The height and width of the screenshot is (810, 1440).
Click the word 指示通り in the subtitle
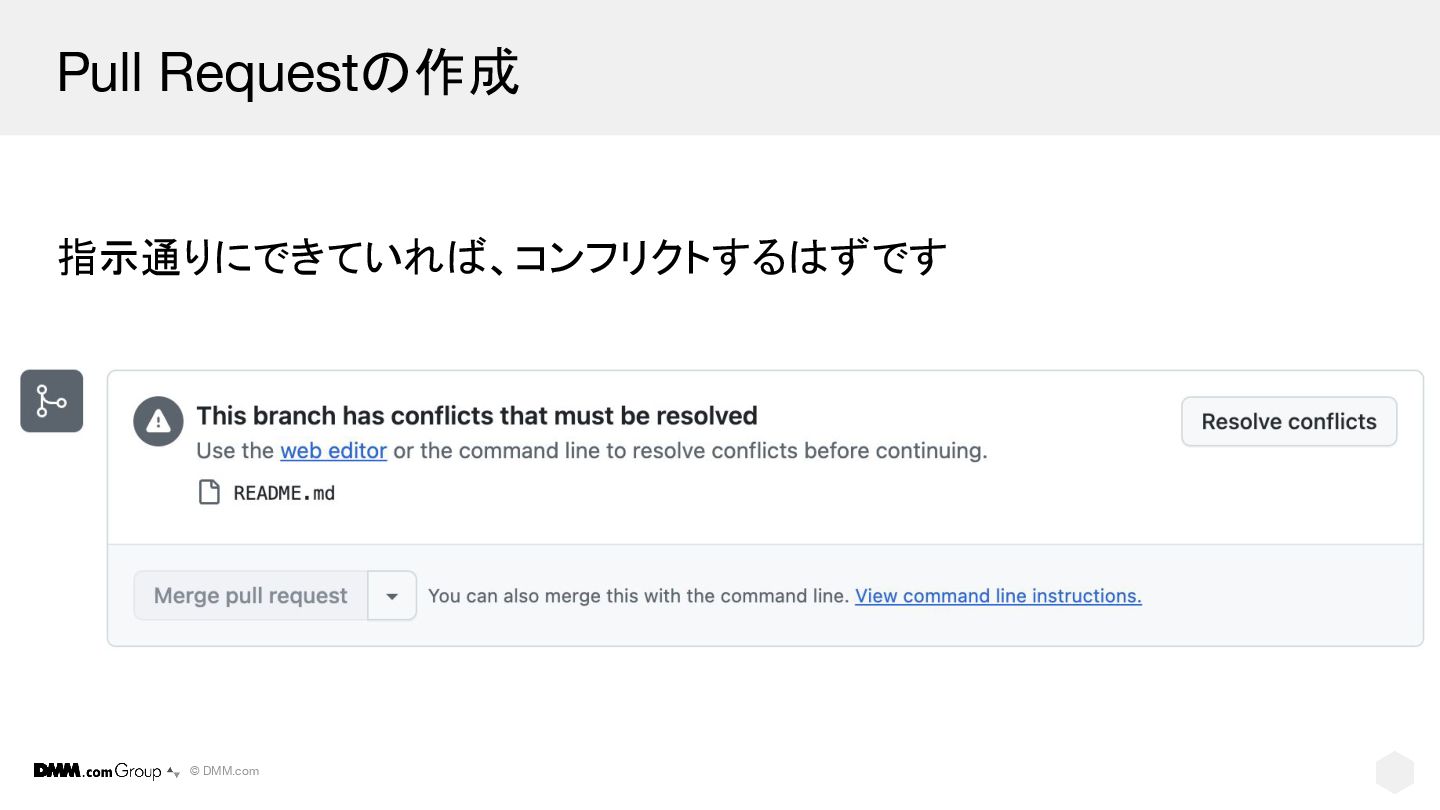[x=134, y=257]
